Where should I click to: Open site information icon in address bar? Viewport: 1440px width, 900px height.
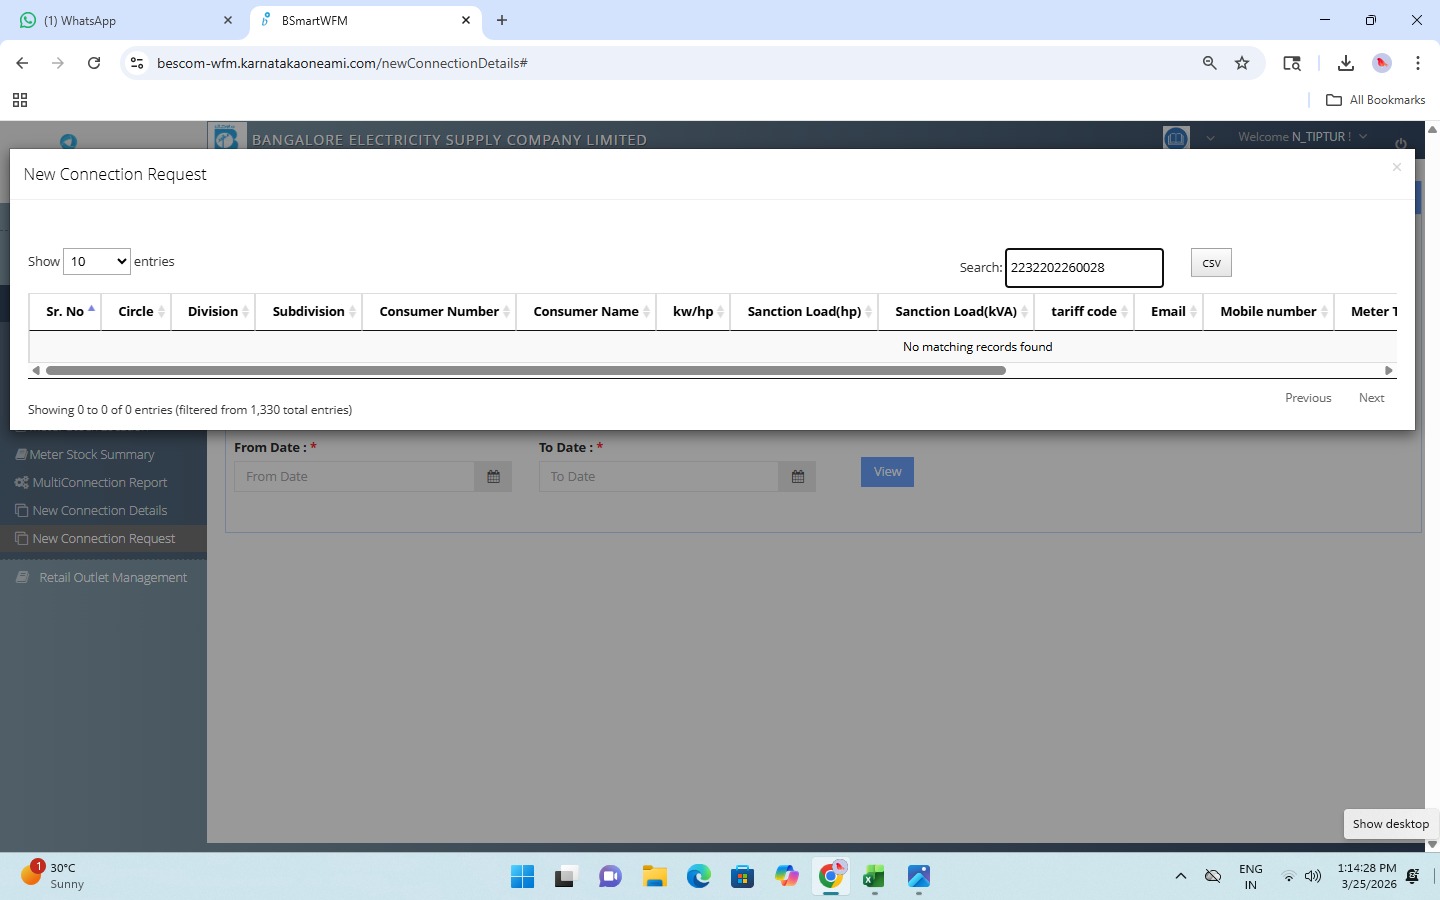coord(137,63)
